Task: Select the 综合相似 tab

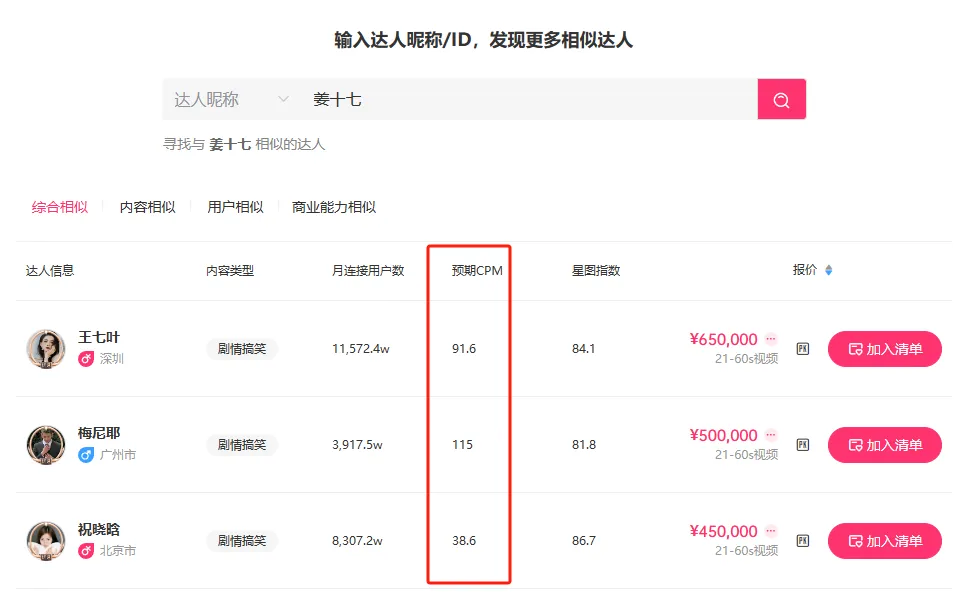Action: [x=60, y=207]
